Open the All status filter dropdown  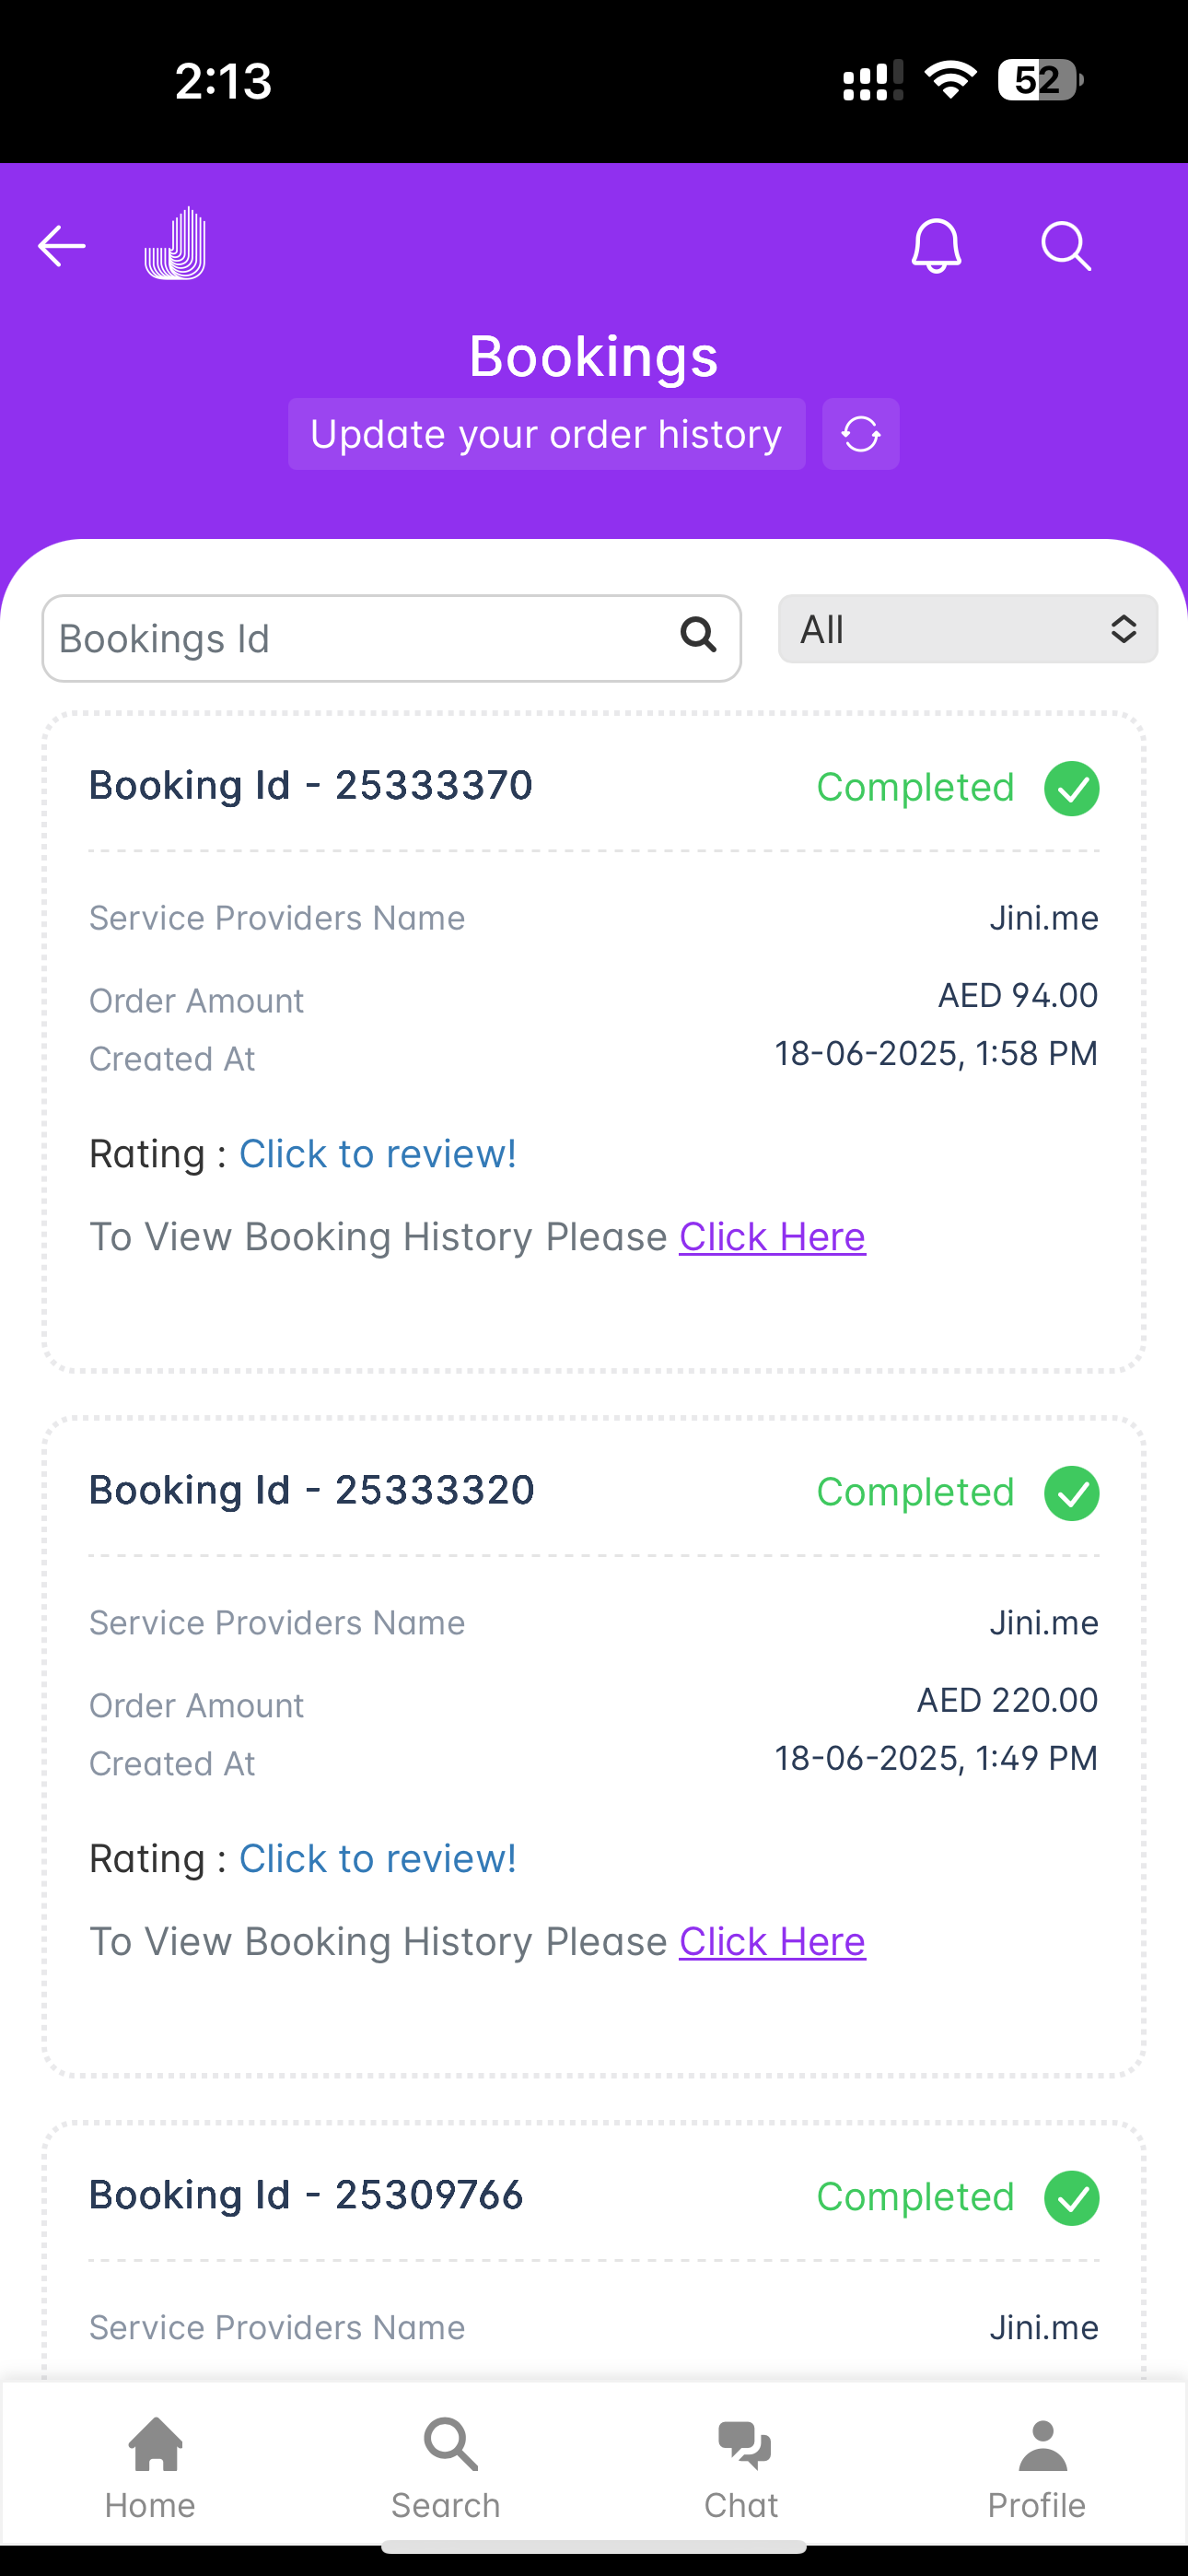968,629
